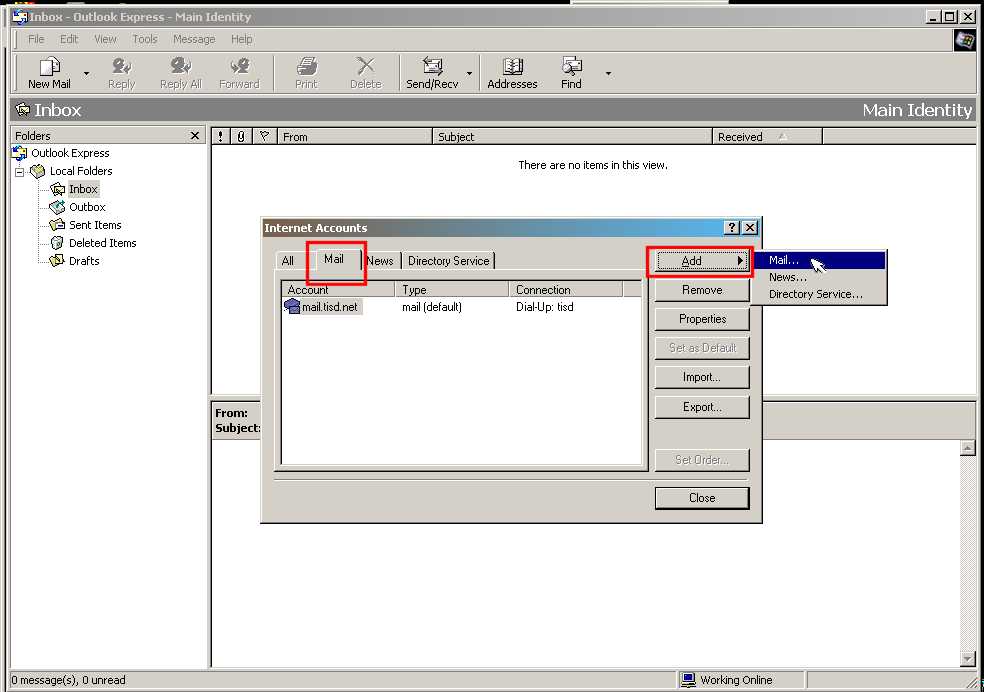Click the Connection column header
Viewport: 984px width, 692px height.
pyautogui.click(x=565, y=290)
